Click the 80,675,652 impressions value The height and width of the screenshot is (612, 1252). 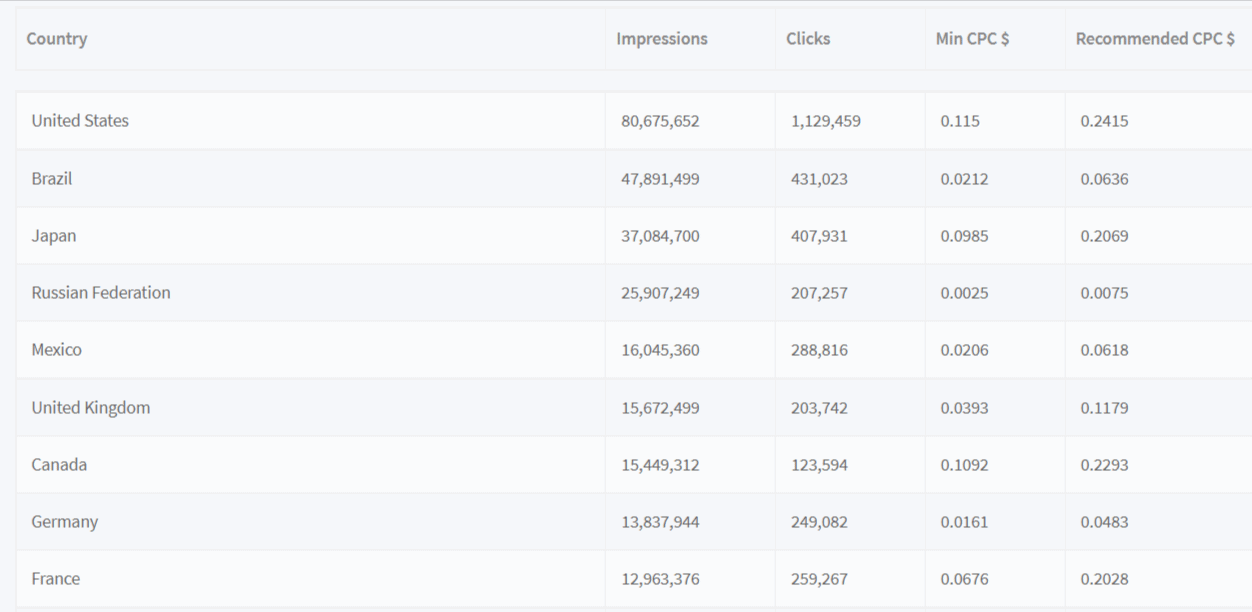pos(660,121)
